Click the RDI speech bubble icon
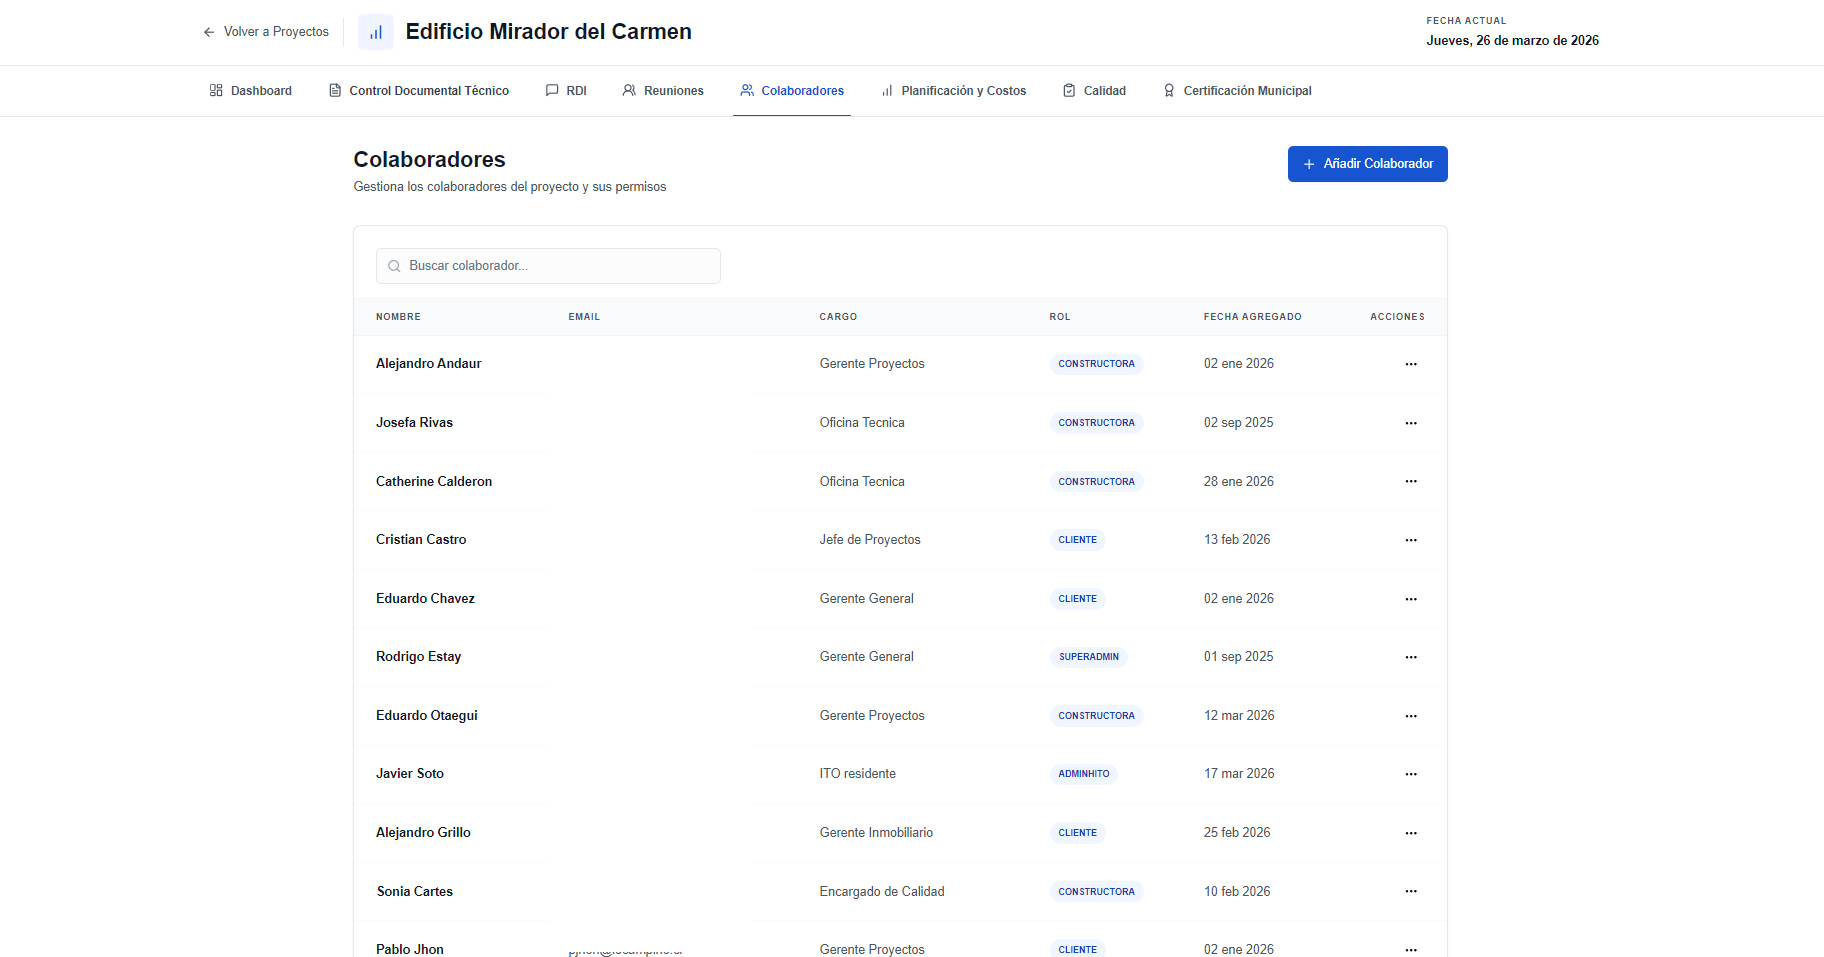The image size is (1824, 957). (x=552, y=91)
